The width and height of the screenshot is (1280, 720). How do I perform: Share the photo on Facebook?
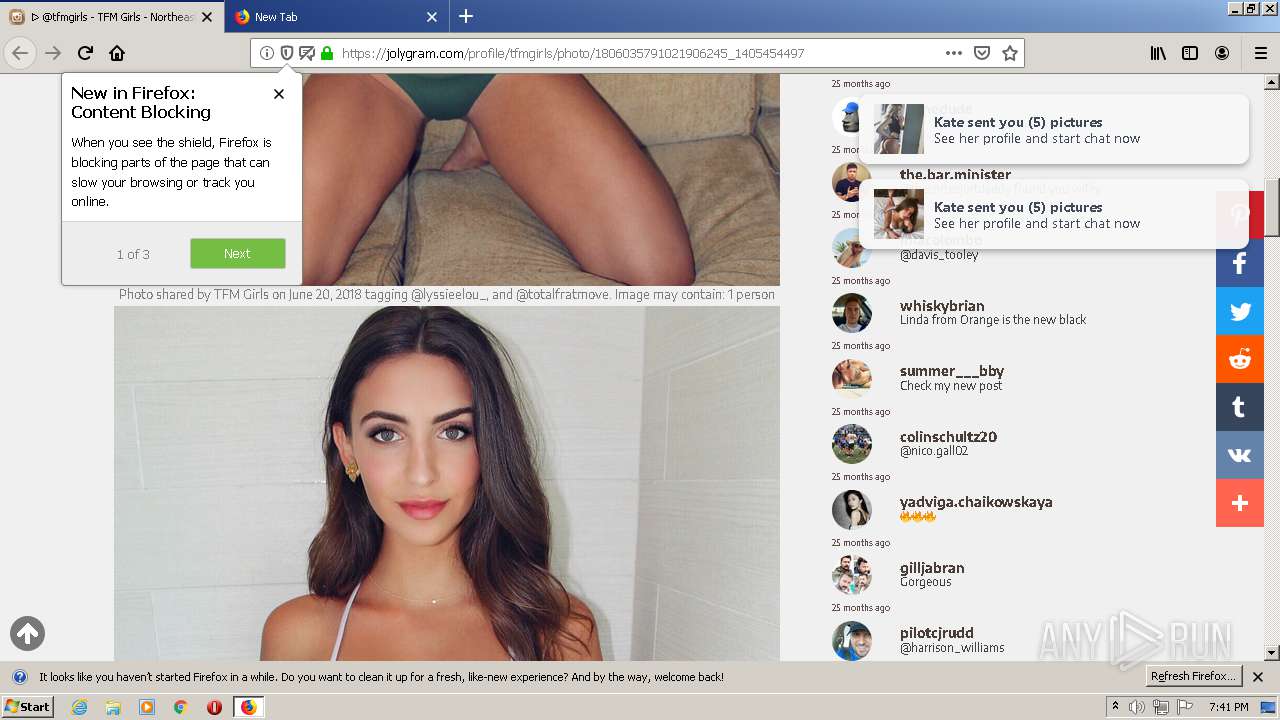[x=1240, y=264]
